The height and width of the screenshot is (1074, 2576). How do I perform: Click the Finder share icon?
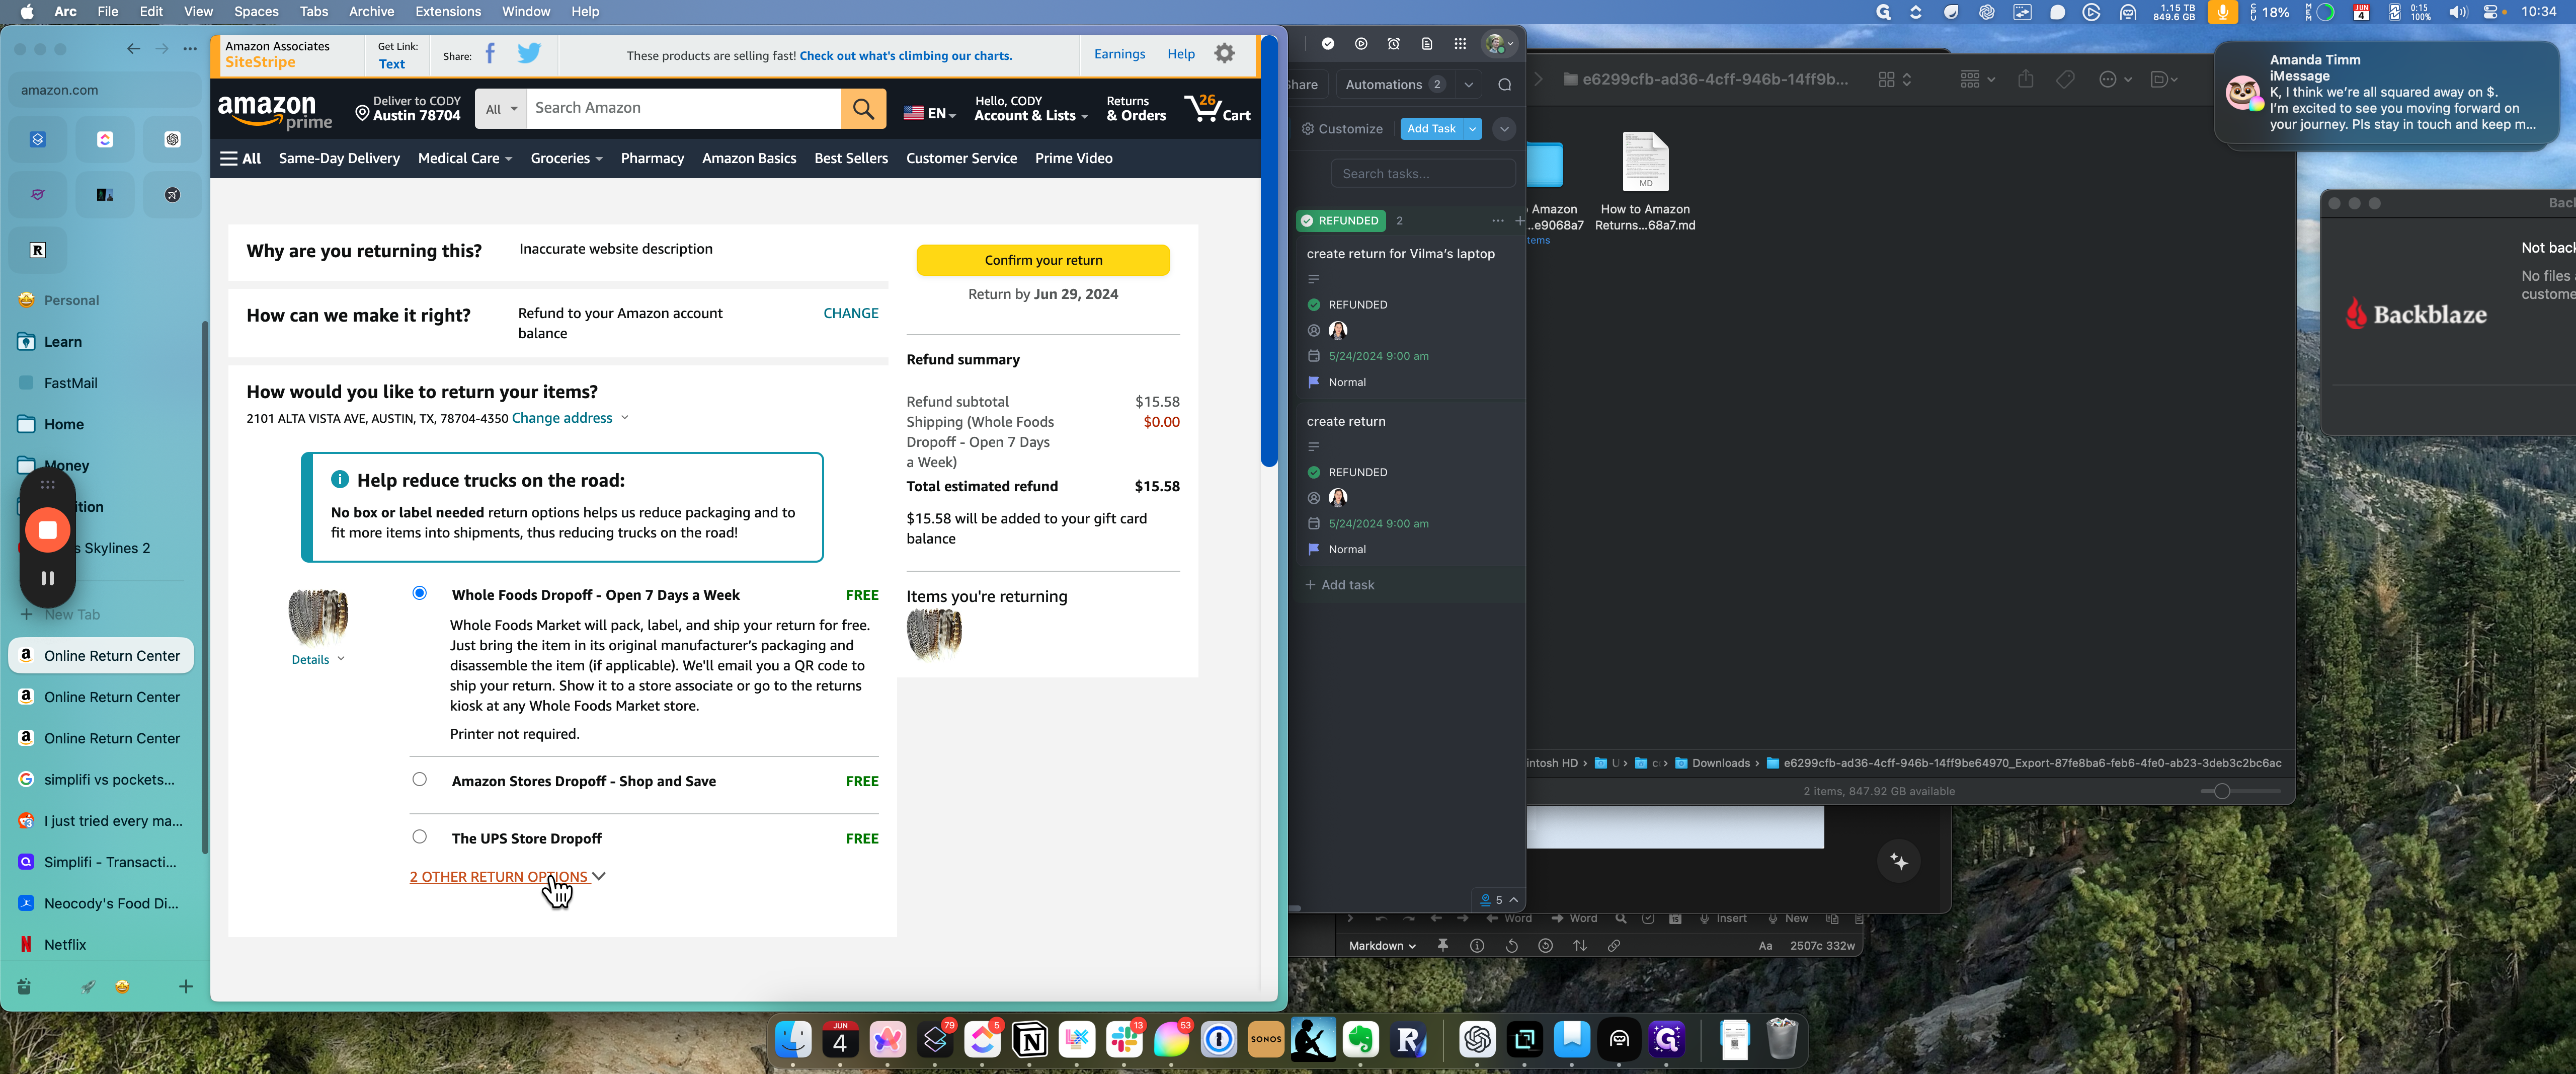[2025, 79]
